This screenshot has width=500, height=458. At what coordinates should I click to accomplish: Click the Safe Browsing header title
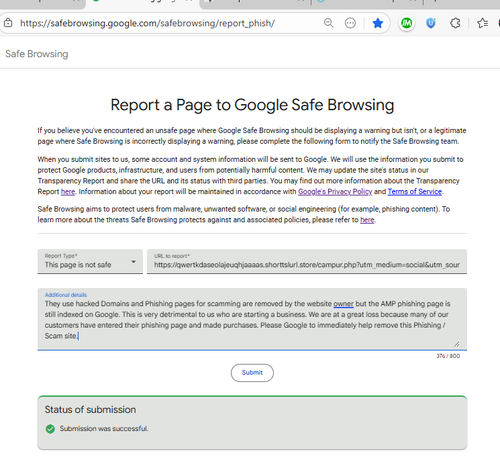tap(37, 54)
